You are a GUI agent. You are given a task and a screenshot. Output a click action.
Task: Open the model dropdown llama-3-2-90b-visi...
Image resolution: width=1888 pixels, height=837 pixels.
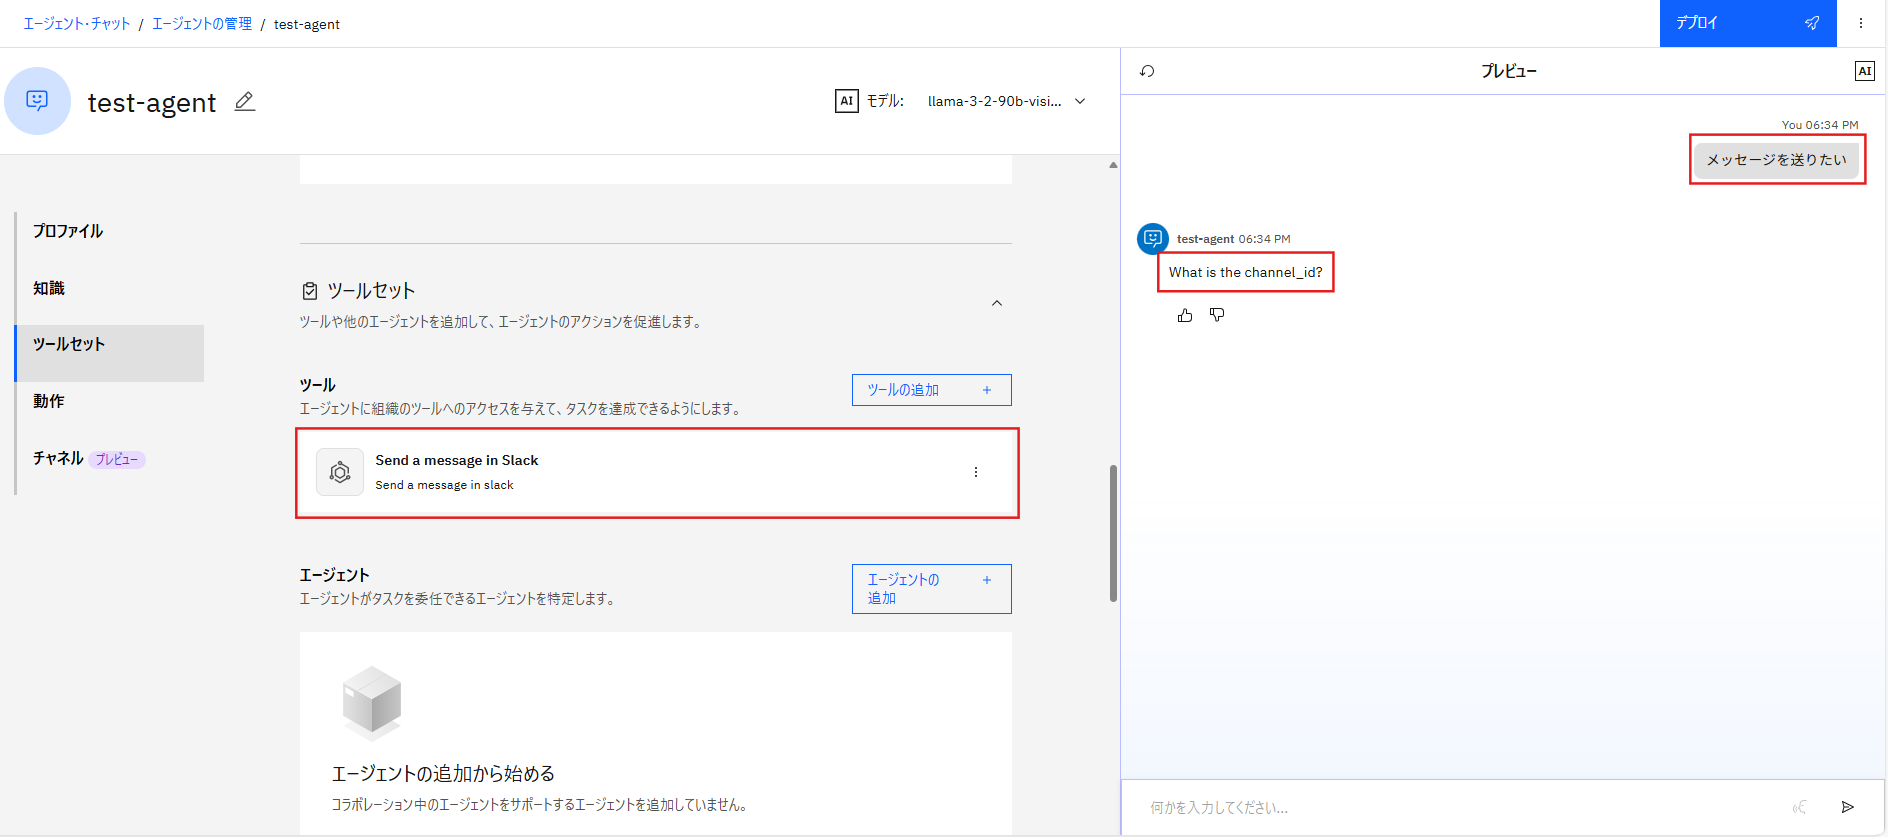pyautogui.click(x=1006, y=101)
